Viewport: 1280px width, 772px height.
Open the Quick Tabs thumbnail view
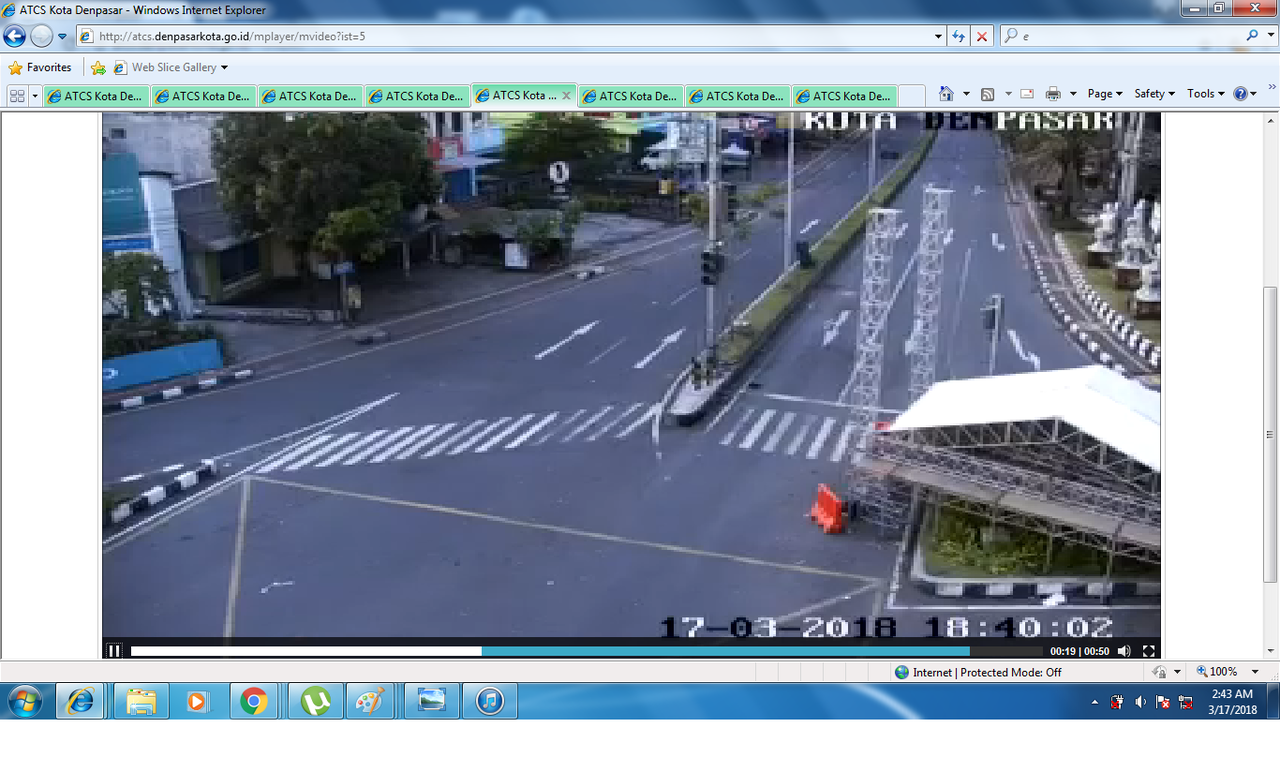[x=17, y=95]
